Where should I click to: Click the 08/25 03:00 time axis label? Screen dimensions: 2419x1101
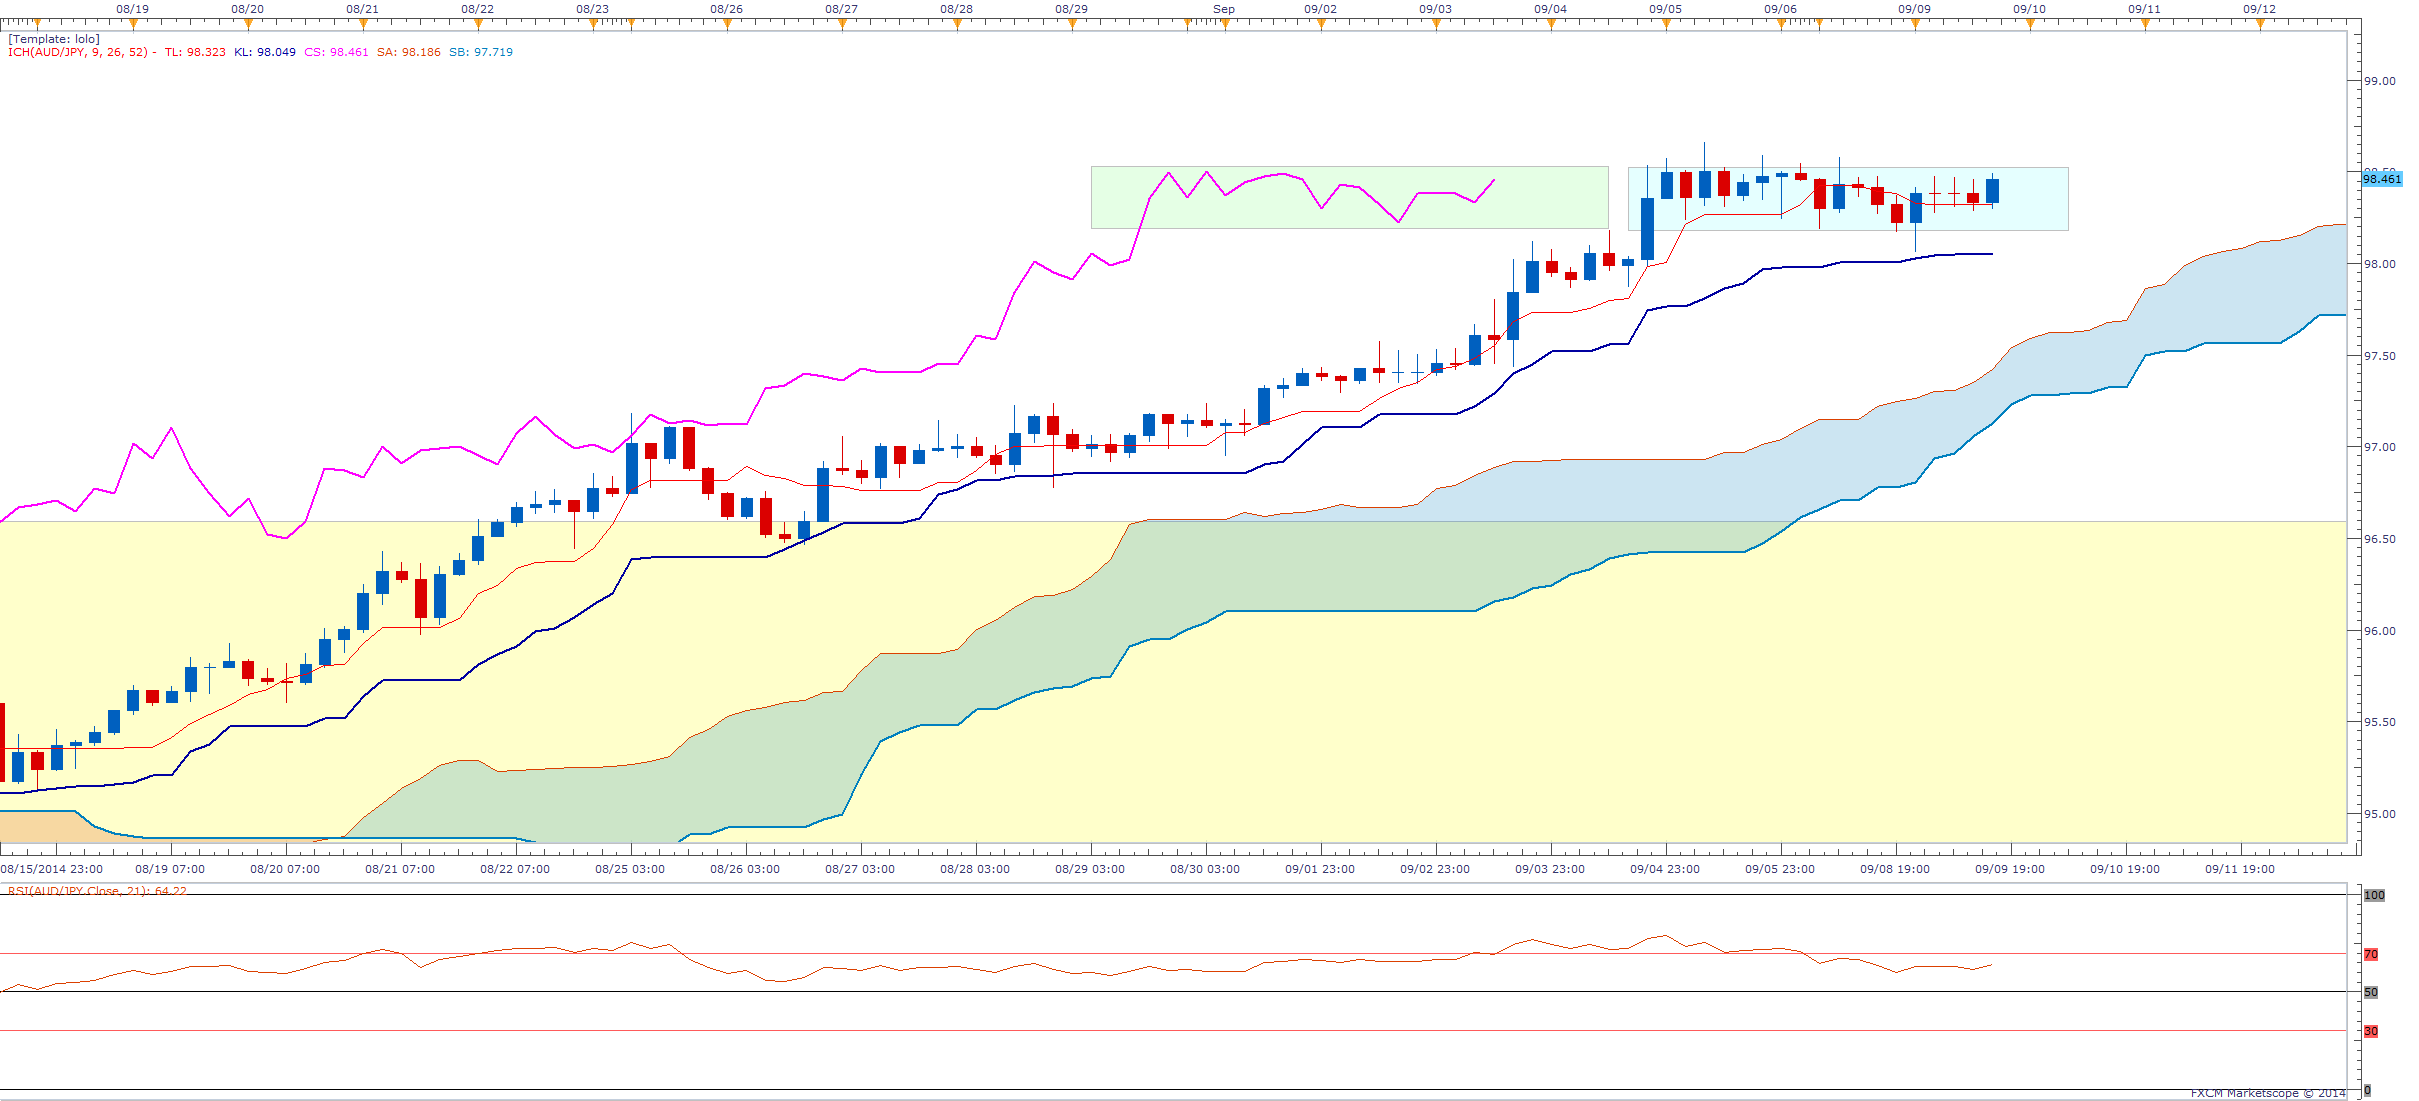tap(629, 869)
